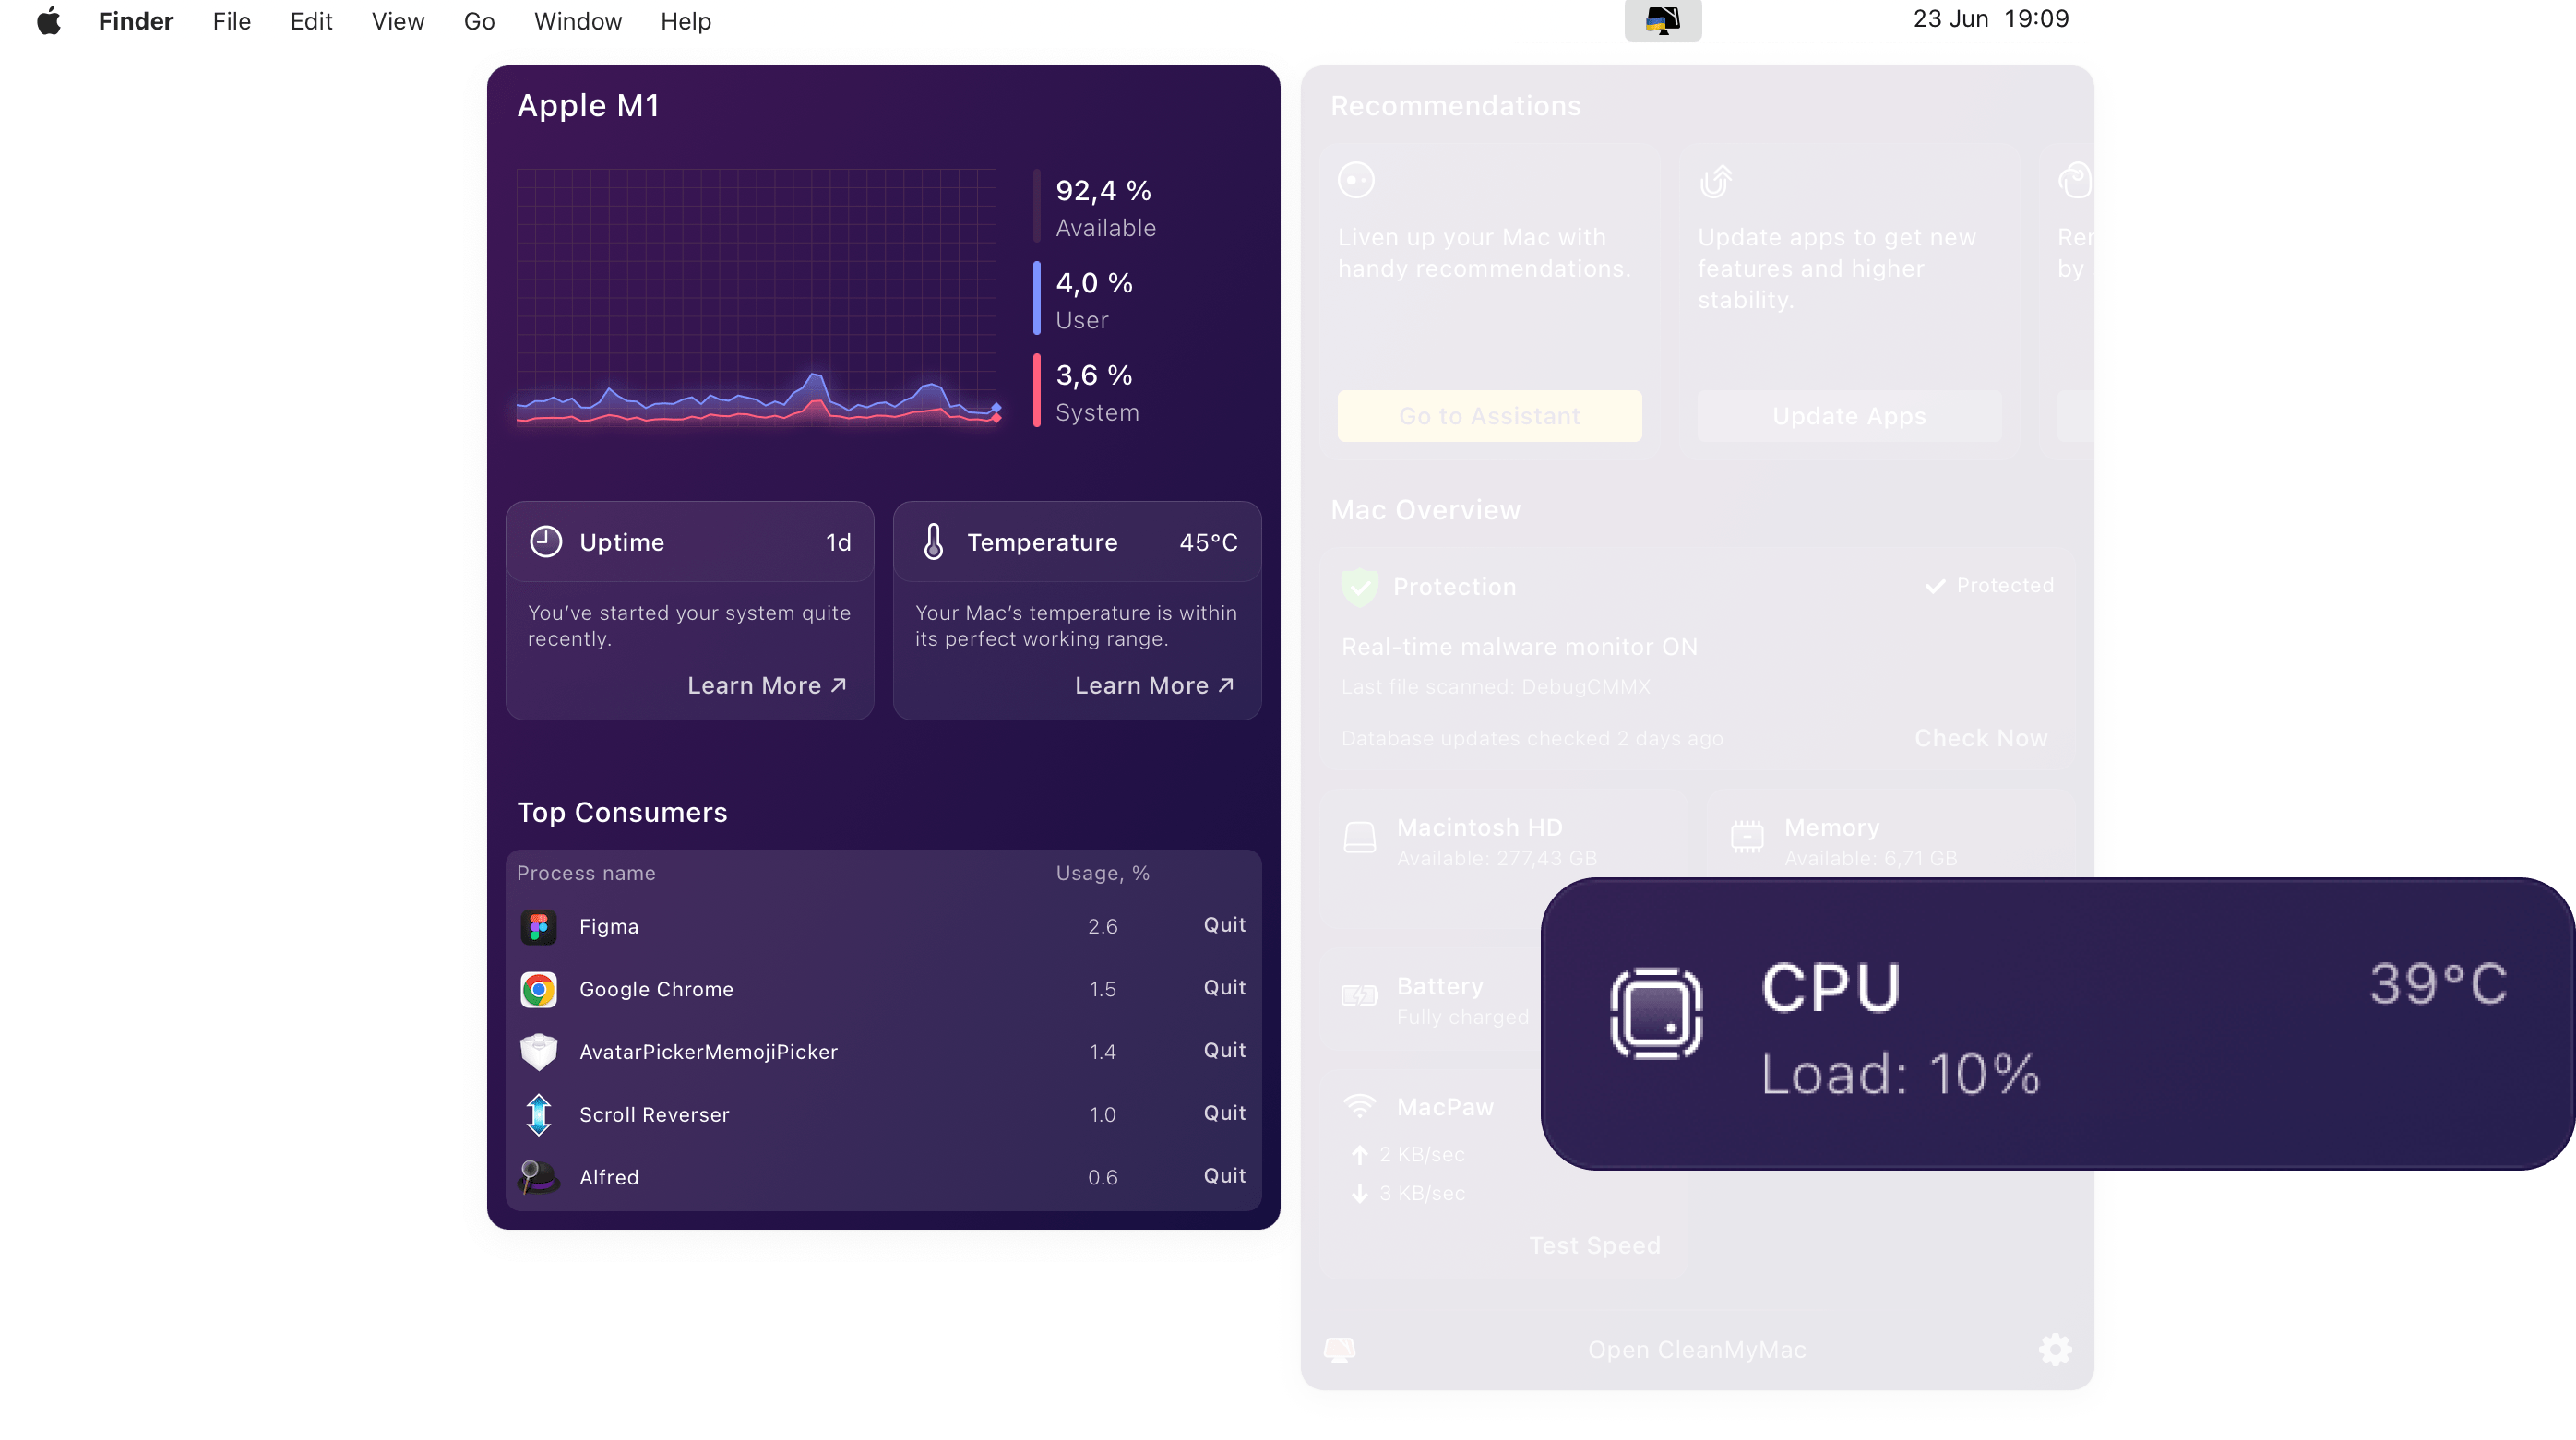Click the Go to Assistant button
This screenshot has width=2576, height=1440.
[1489, 416]
